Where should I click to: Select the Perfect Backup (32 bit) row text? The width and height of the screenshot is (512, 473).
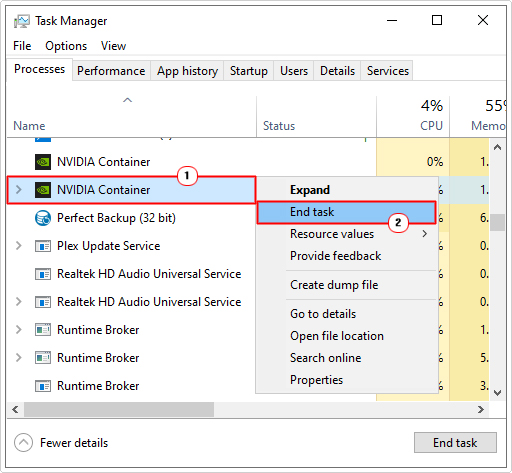point(116,218)
